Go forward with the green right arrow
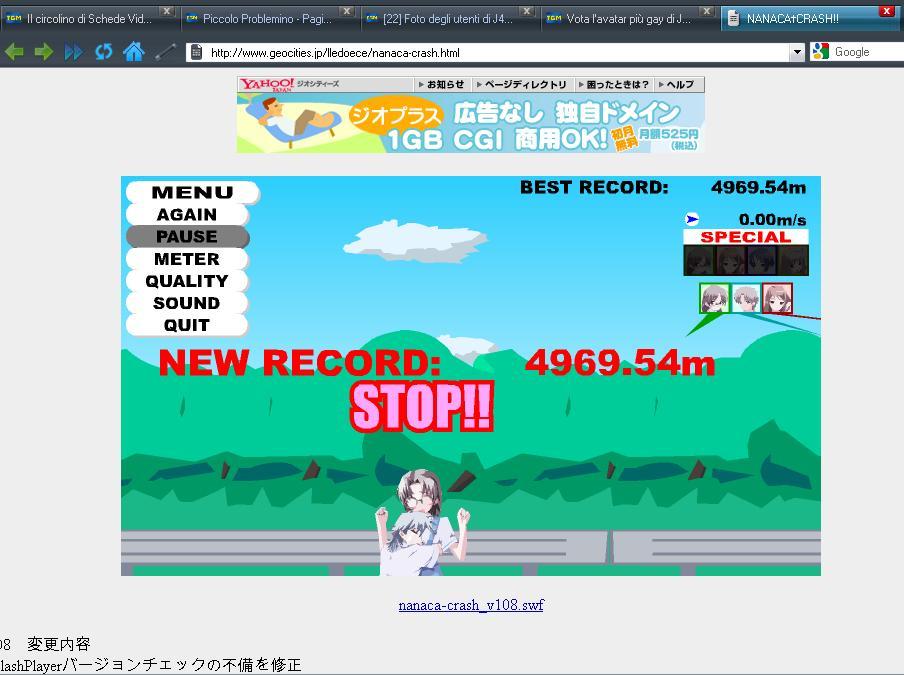Image resolution: width=904 pixels, height=675 pixels. 44,52
